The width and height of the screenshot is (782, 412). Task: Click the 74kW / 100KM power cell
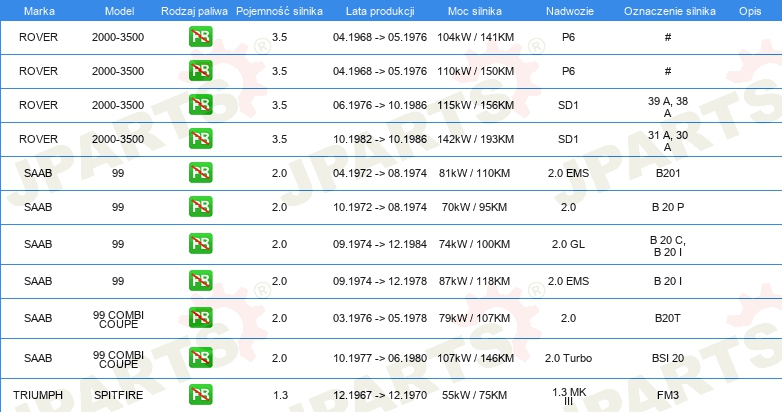(x=474, y=244)
